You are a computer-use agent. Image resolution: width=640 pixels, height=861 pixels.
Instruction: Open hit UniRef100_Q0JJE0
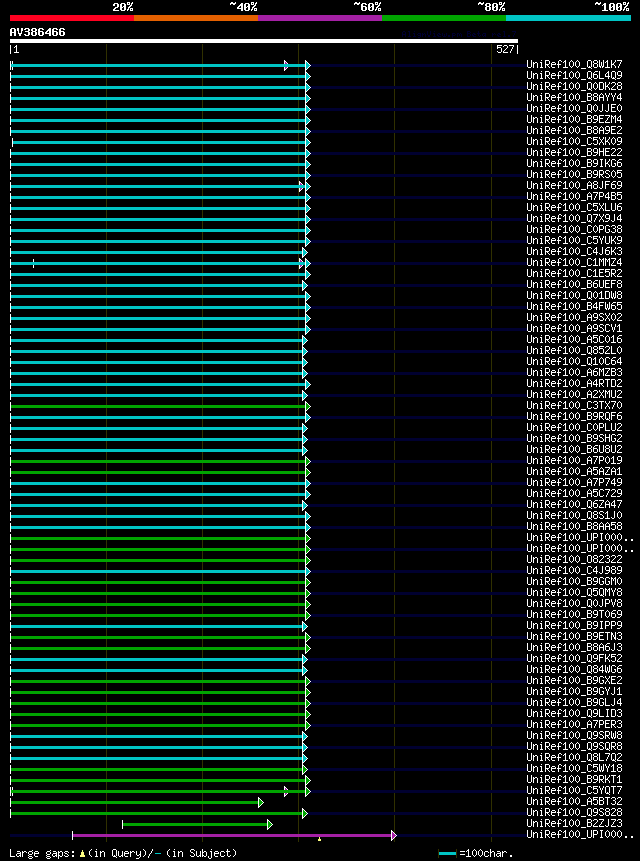[x=574, y=108]
